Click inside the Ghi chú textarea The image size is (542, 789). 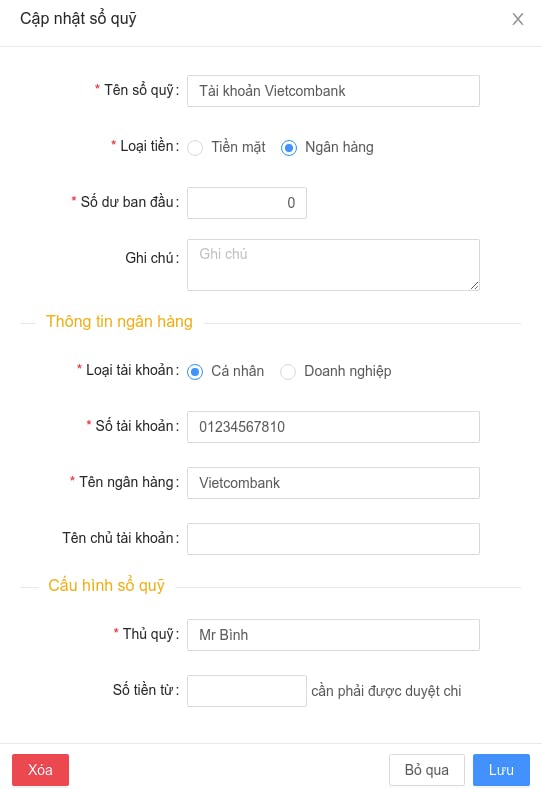333,265
